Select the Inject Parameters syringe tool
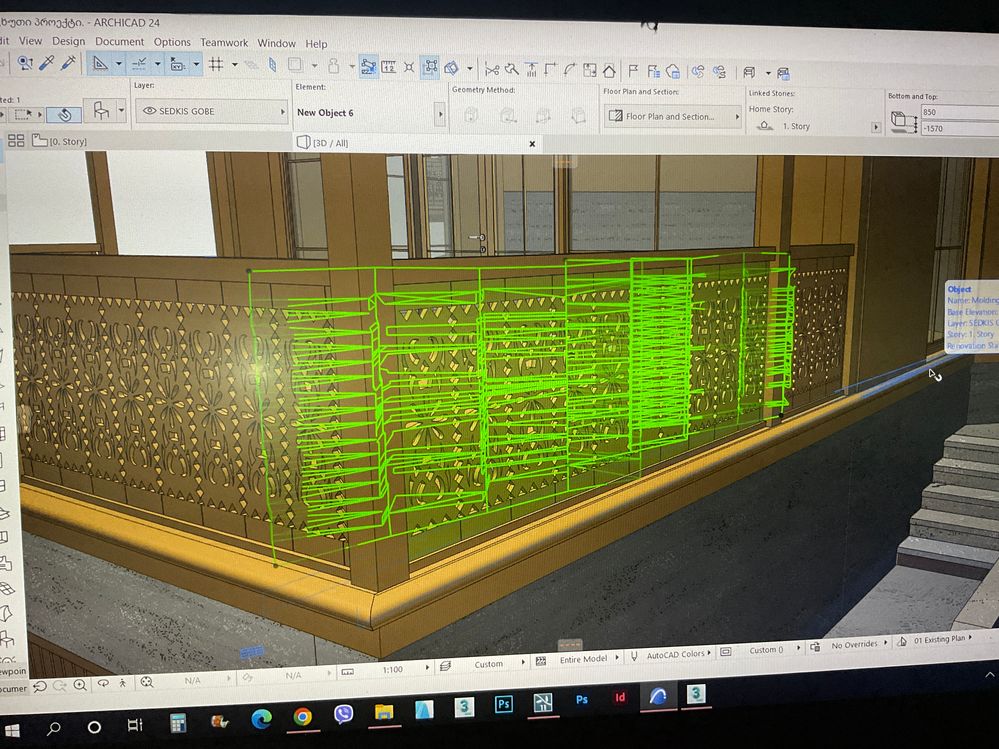This screenshot has height=749, width=999. tap(68, 63)
